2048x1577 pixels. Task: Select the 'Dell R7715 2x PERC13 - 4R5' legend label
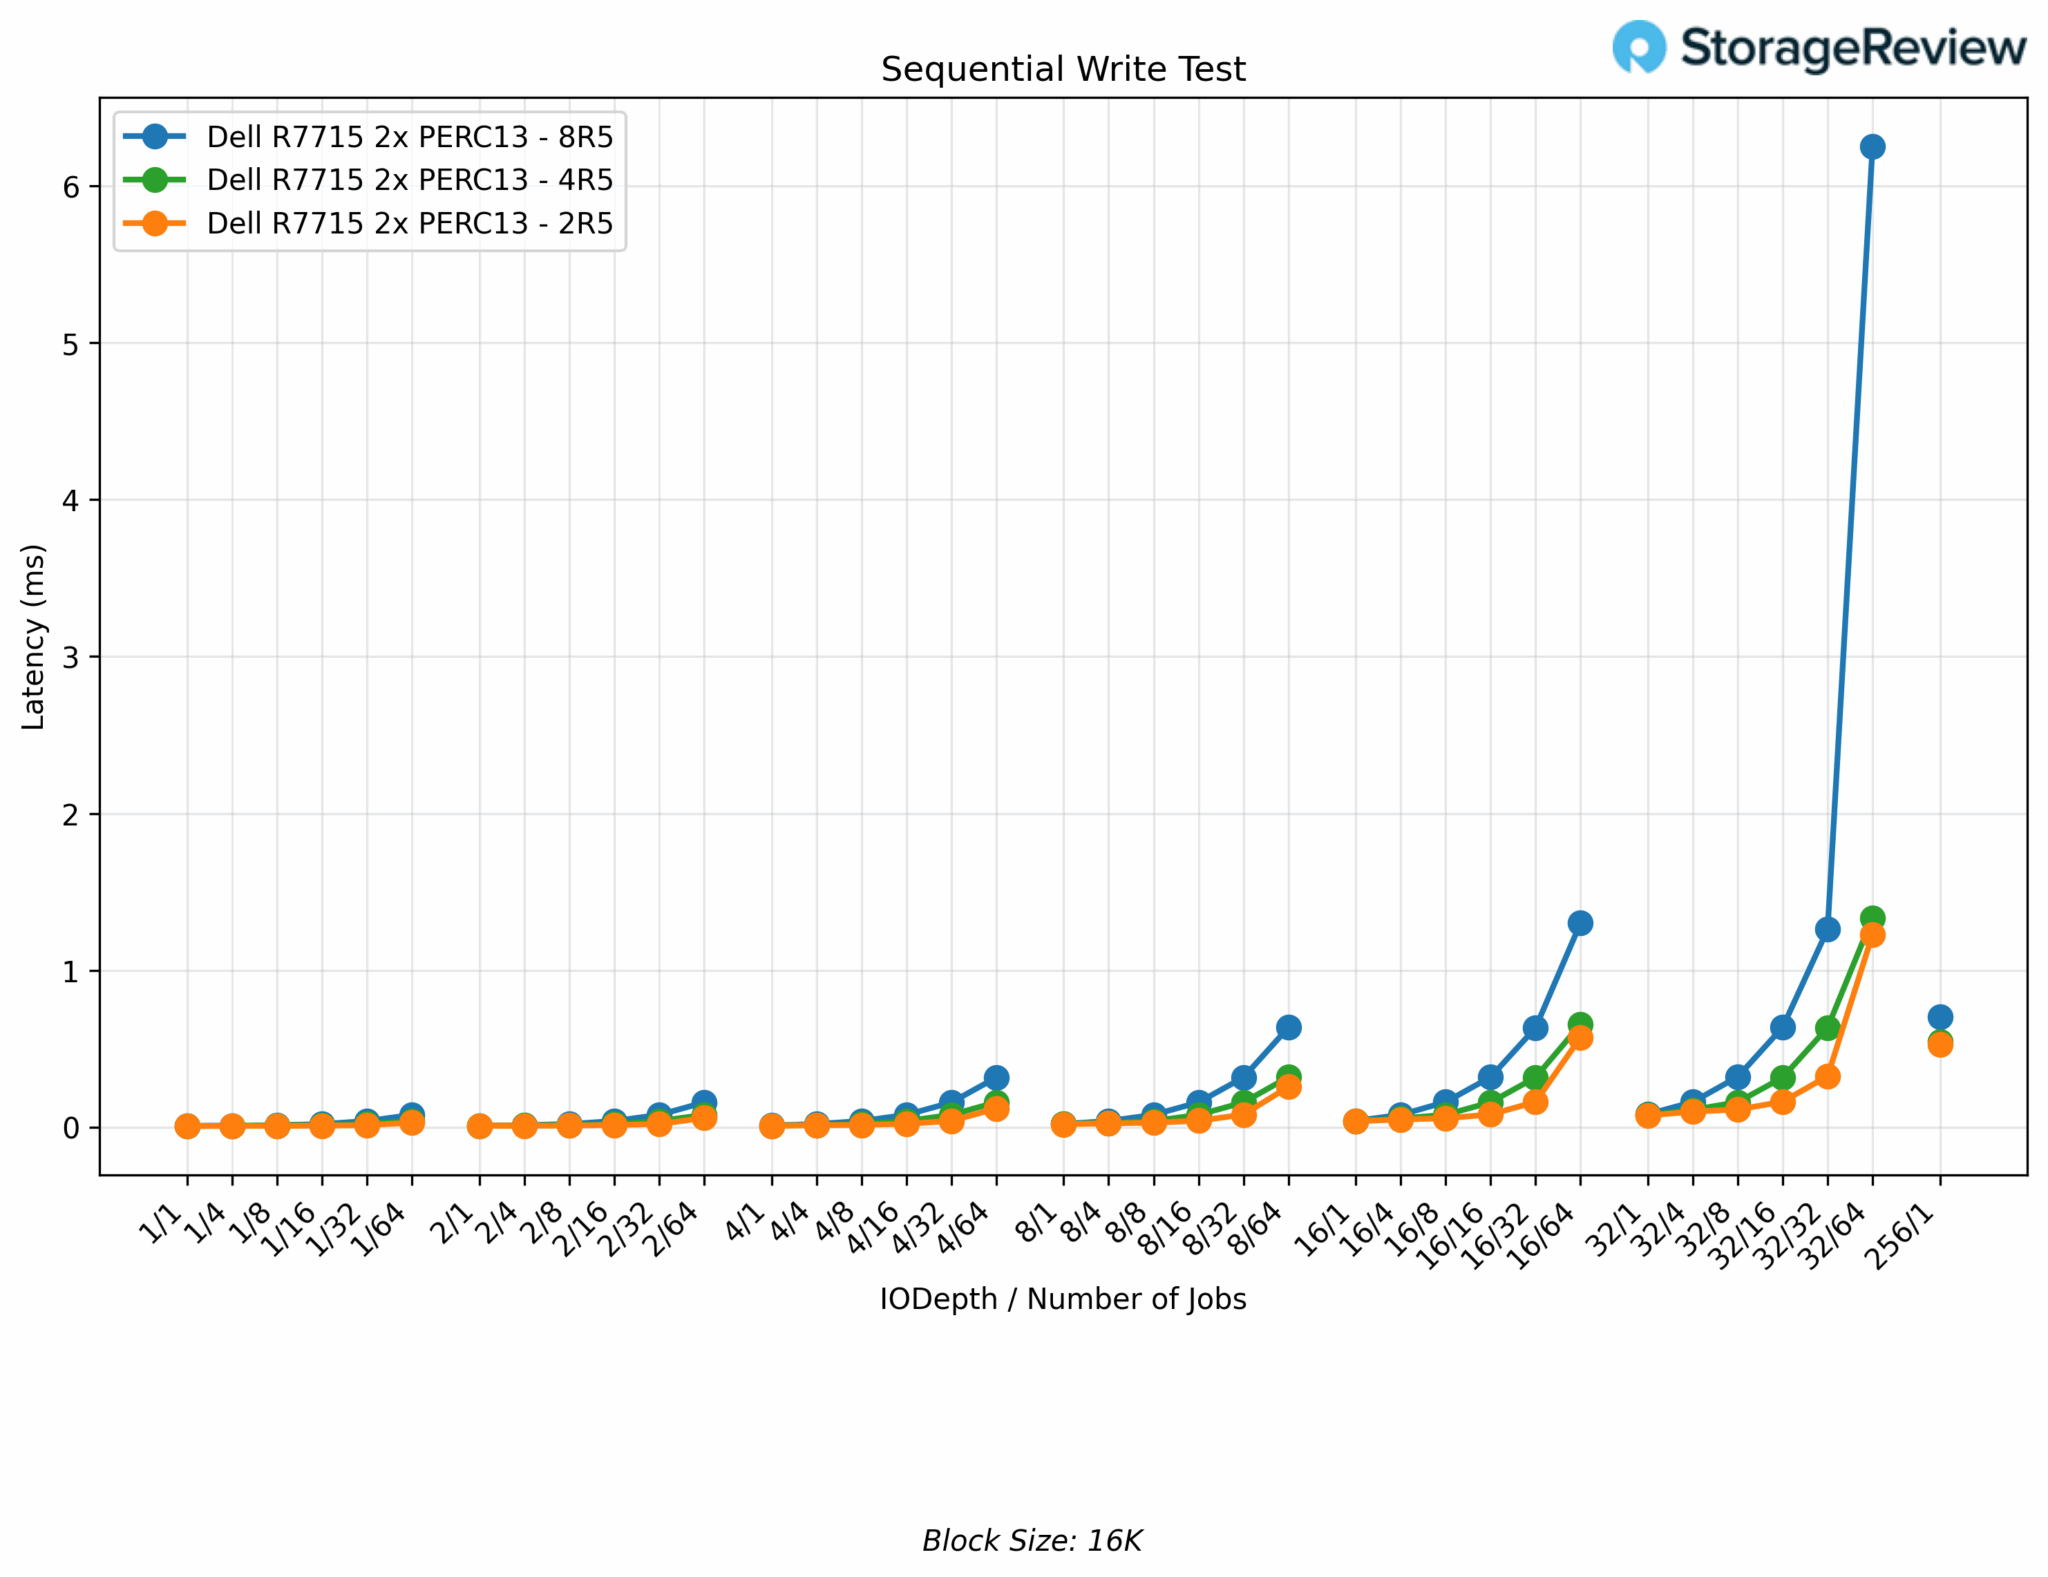tap(409, 180)
